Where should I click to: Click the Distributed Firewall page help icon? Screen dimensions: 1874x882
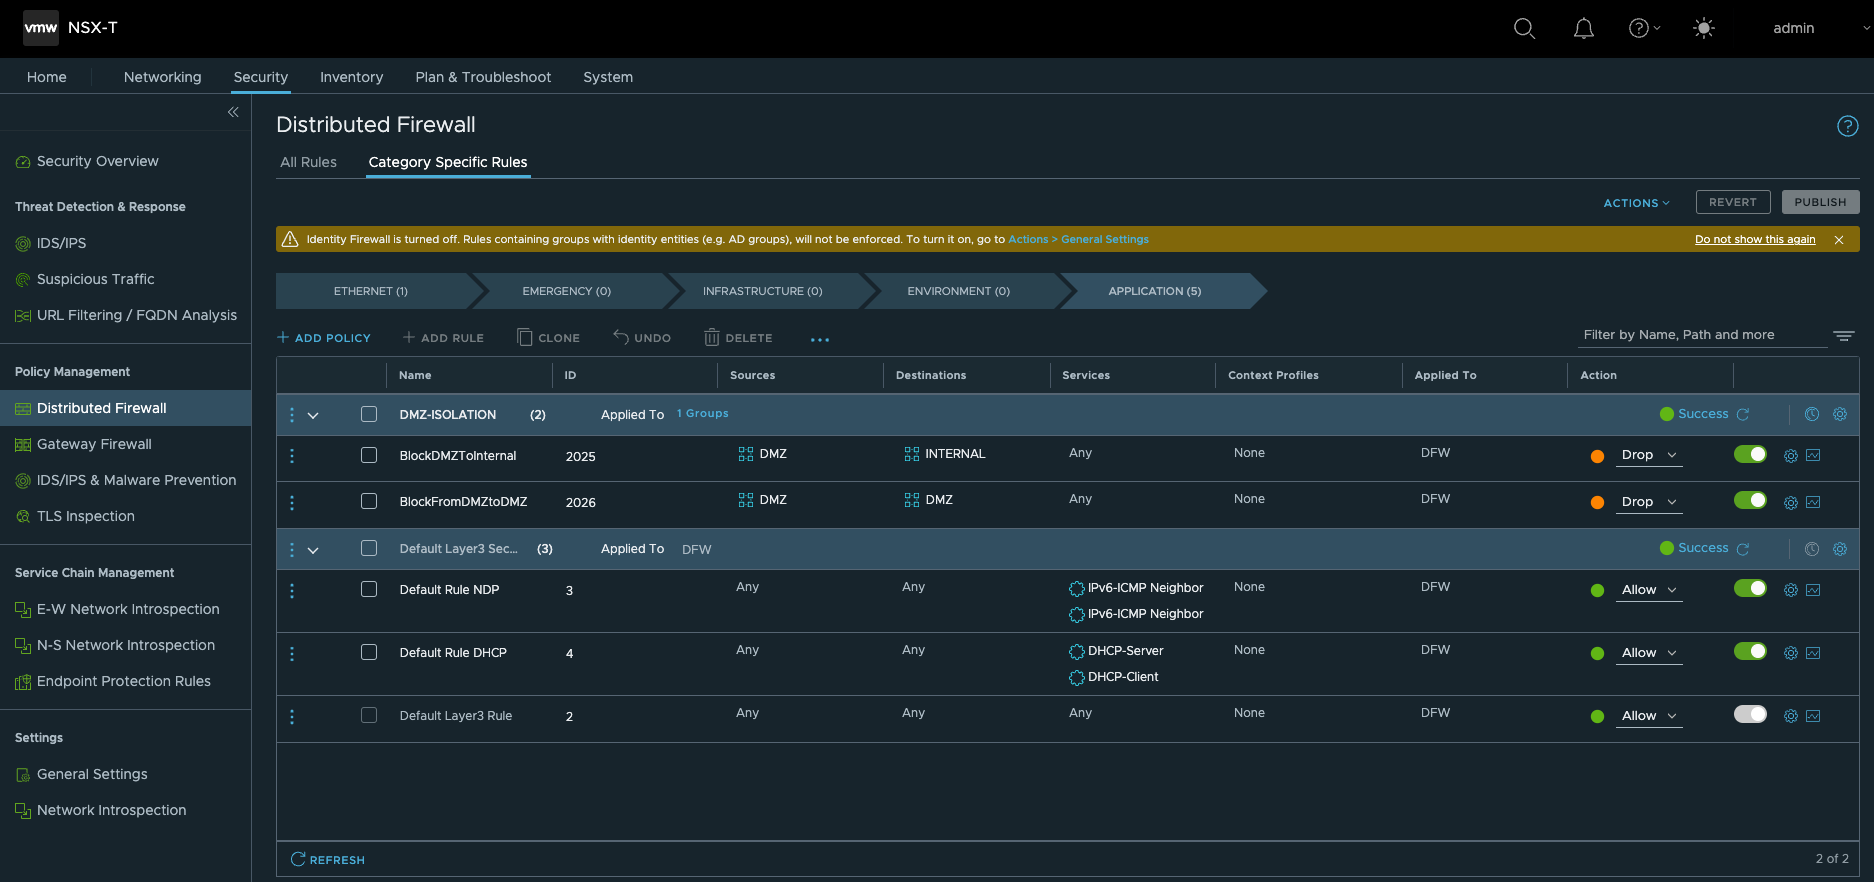1848,126
